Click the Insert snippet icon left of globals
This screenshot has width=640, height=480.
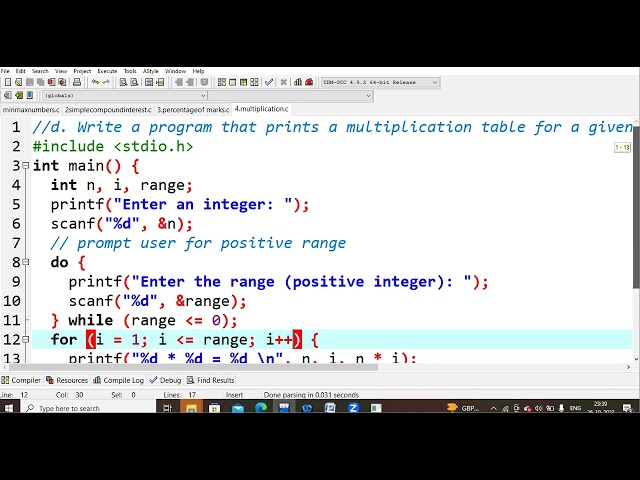7,96
